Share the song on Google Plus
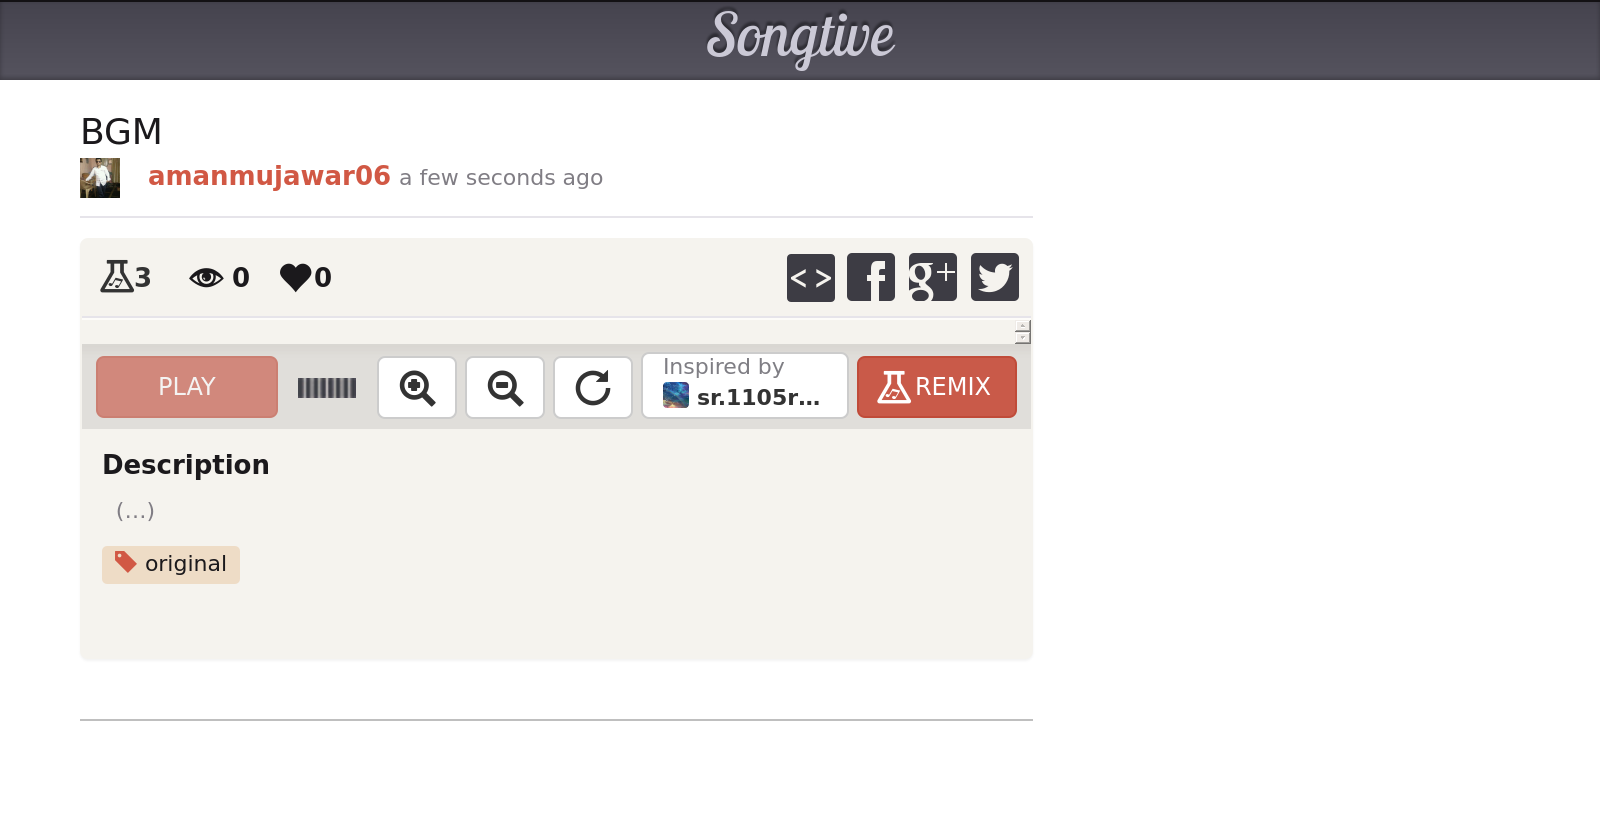Screen dimensions: 1600x840 pos(932,278)
